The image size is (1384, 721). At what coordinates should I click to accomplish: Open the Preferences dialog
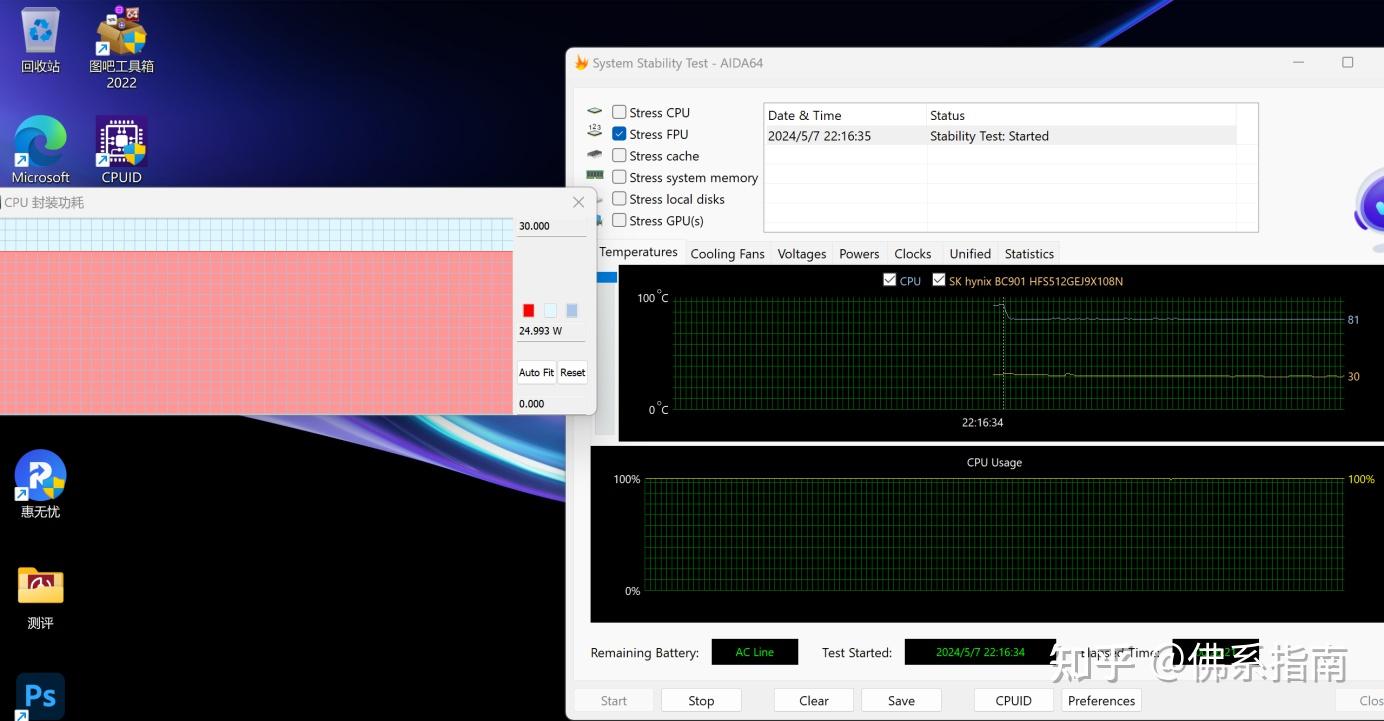coord(1101,700)
